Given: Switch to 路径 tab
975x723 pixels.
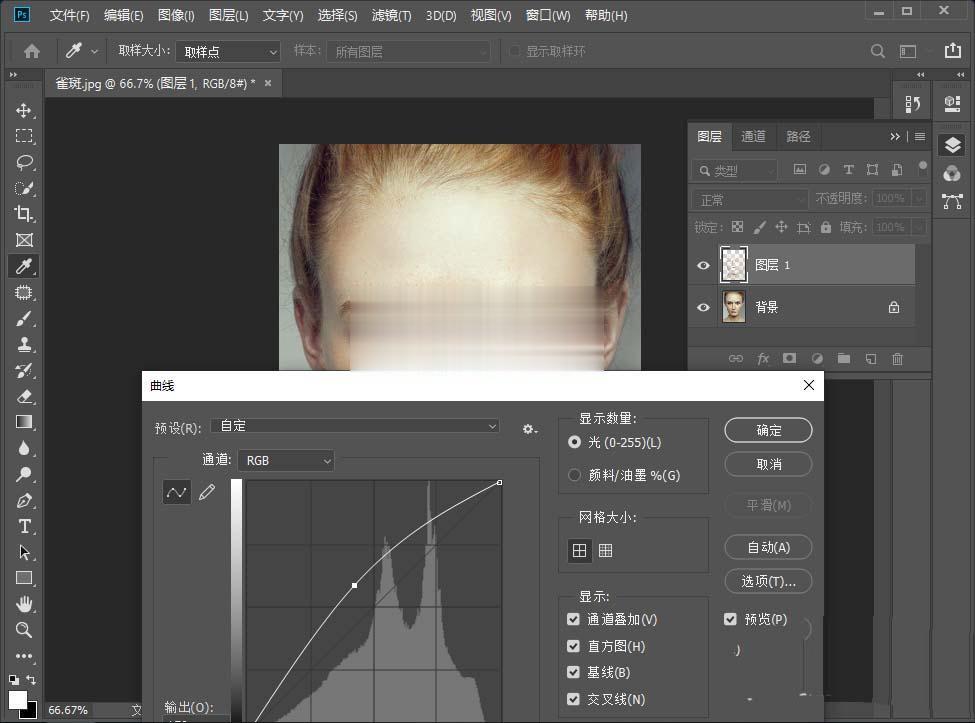Looking at the screenshot, I should tap(798, 136).
